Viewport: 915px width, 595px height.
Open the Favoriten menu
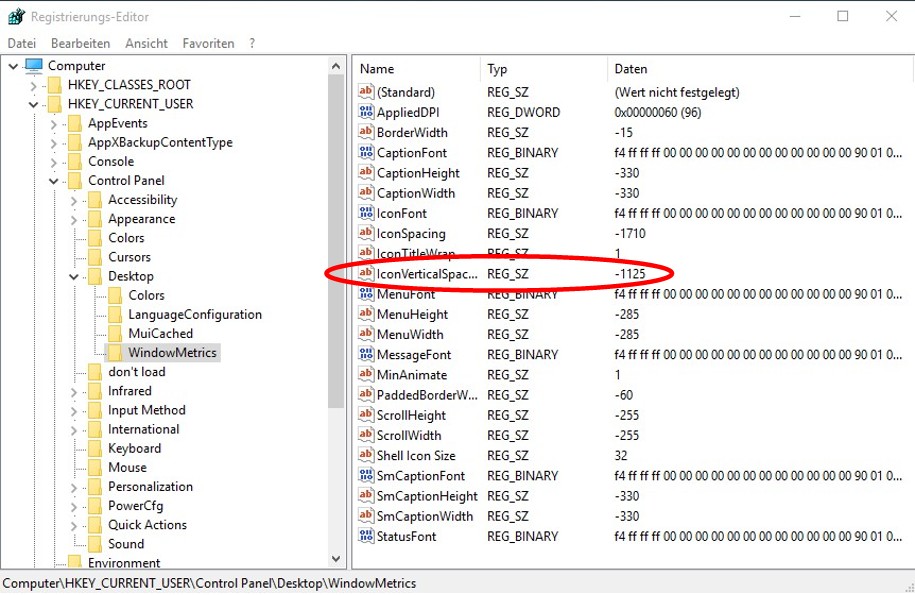[208, 44]
